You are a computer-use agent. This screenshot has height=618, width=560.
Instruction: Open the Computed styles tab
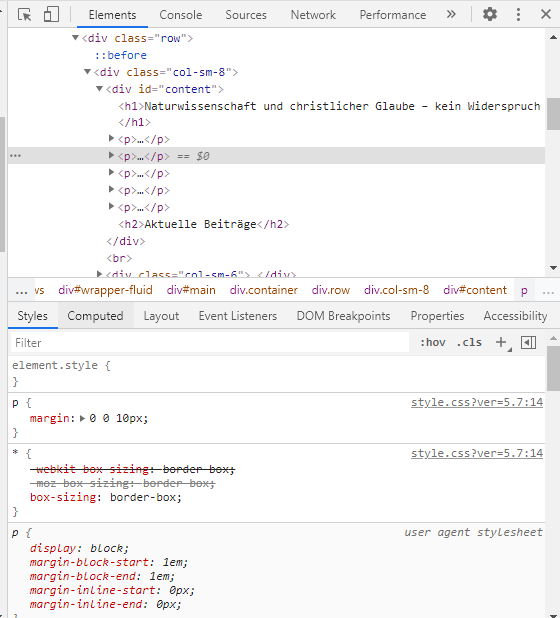pos(95,316)
